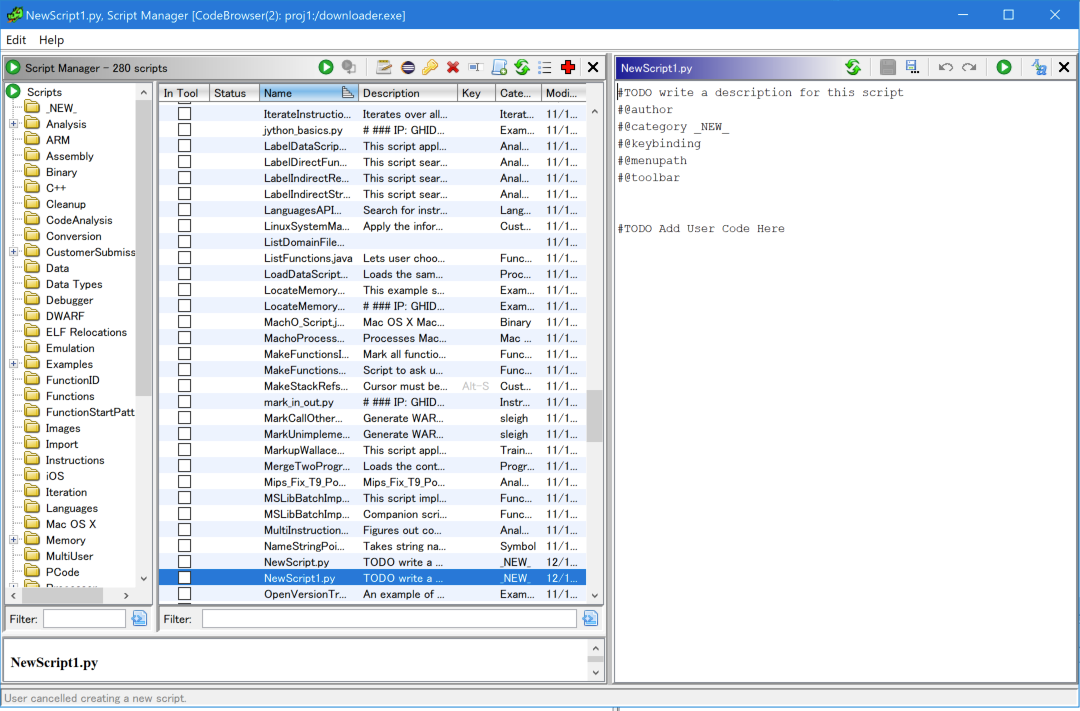The width and height of the screenshot is (1080, 711).
Task: Click the script table vertical scrollbar thumb
Action: [x=594, y=416]
